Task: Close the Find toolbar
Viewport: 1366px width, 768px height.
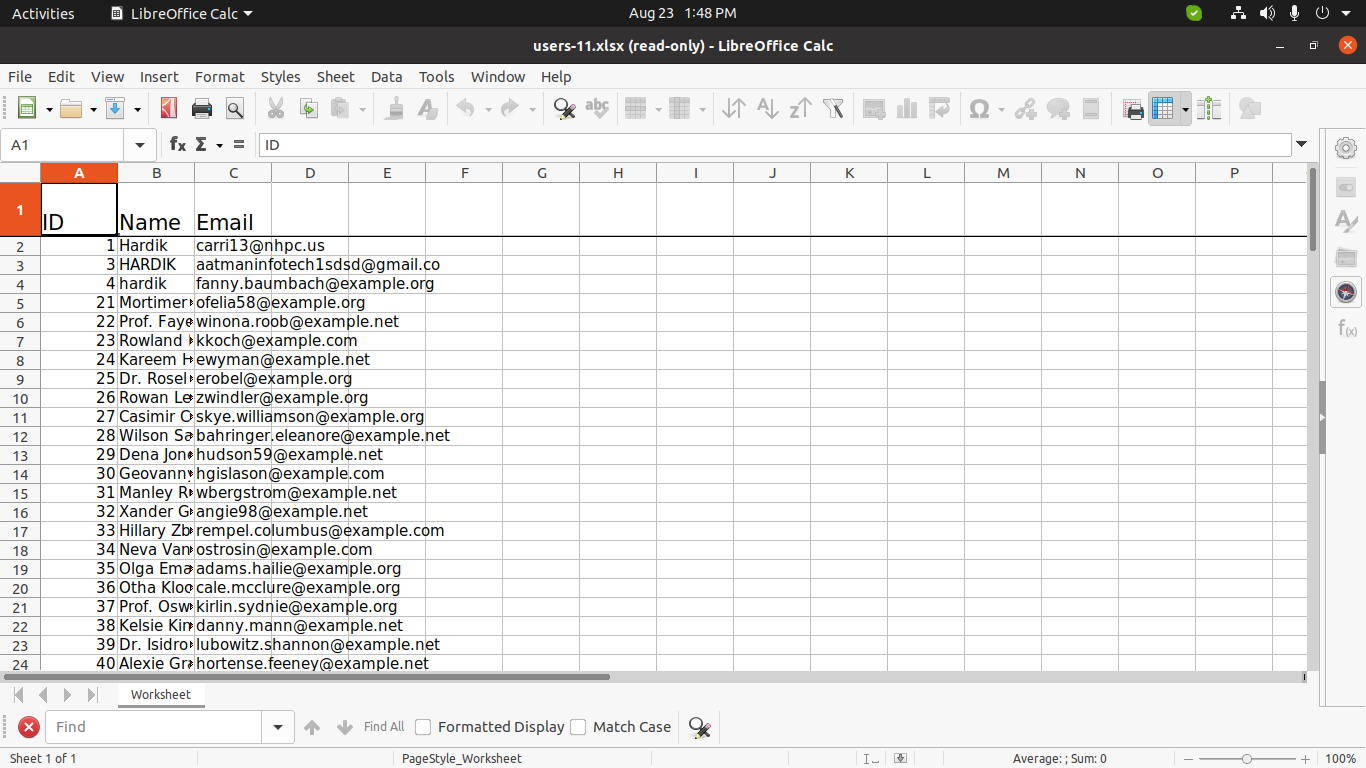Action: 28,727
